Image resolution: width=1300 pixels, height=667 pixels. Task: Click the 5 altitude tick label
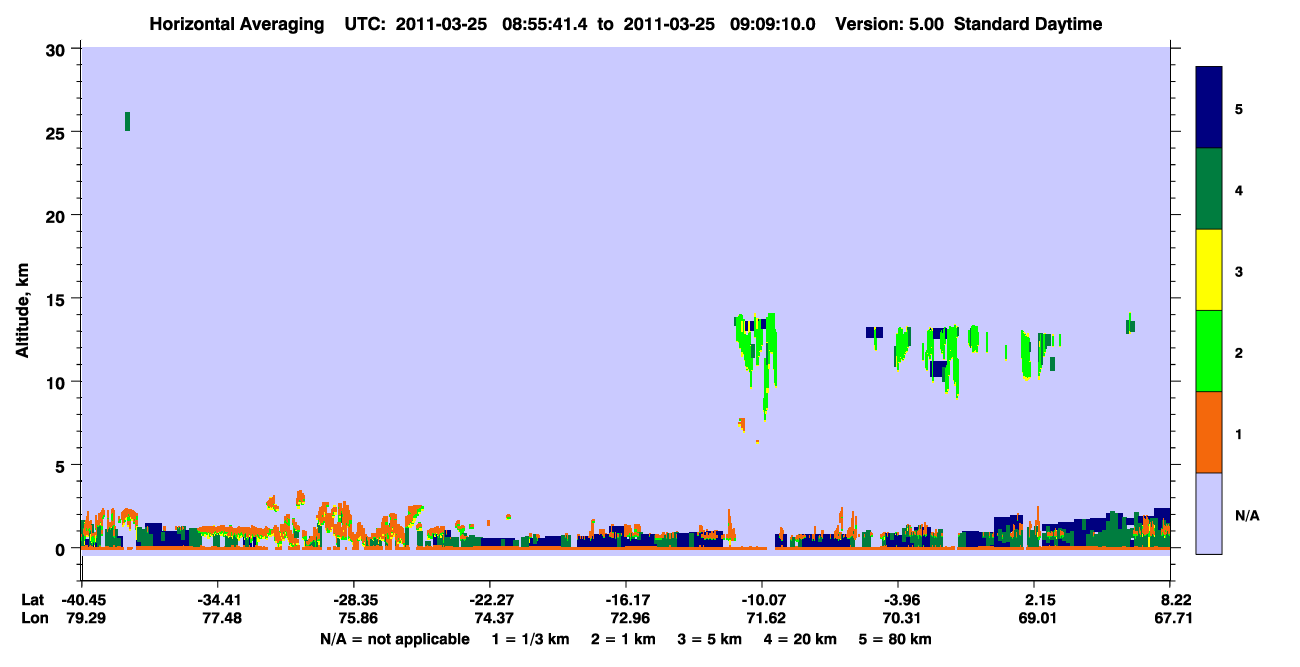[x=62, y=465]
